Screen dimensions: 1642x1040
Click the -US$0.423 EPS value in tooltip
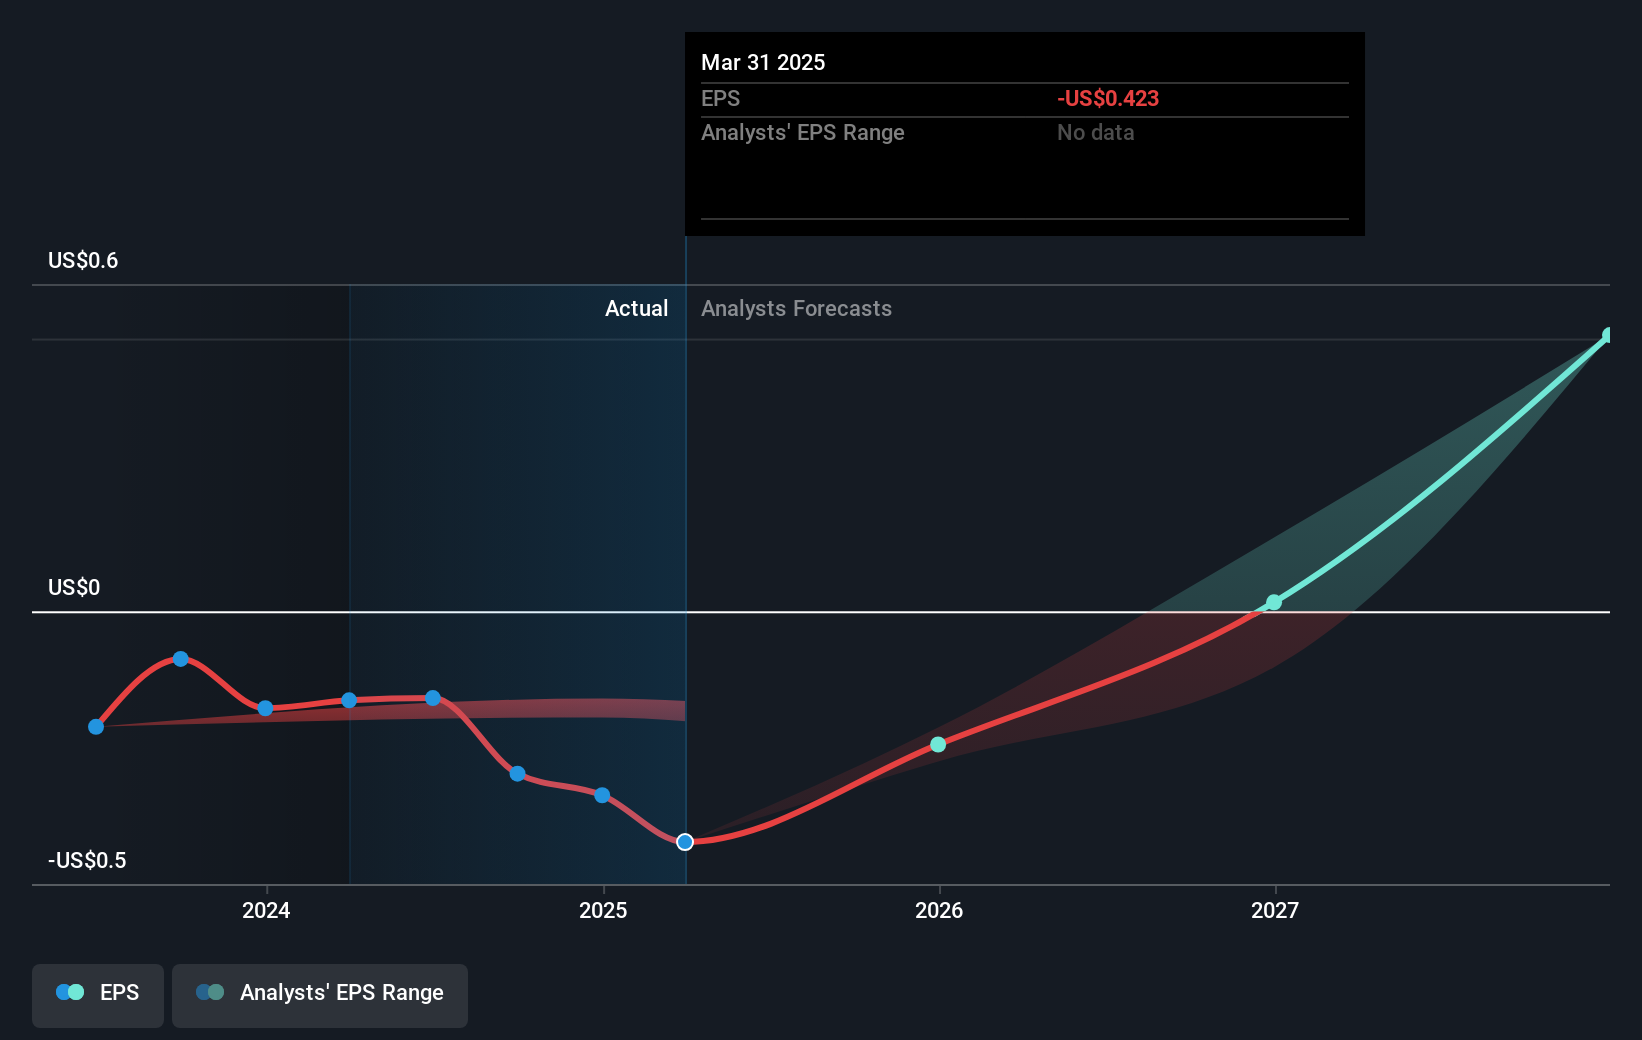coord(1108,99)
